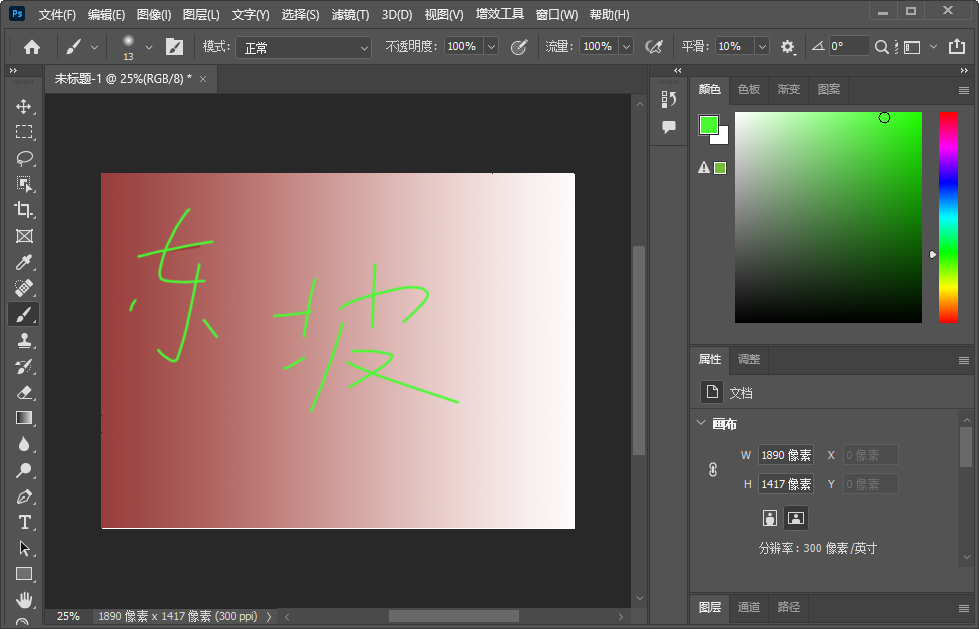The image size is (979, 629).
Task: Click the horizontal canvas scrollbar
Action: tap(453, 616)
